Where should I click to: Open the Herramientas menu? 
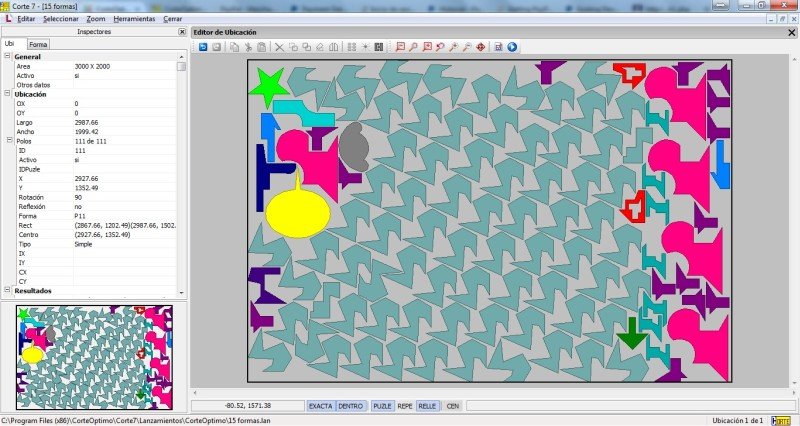[x=134, y=19]
